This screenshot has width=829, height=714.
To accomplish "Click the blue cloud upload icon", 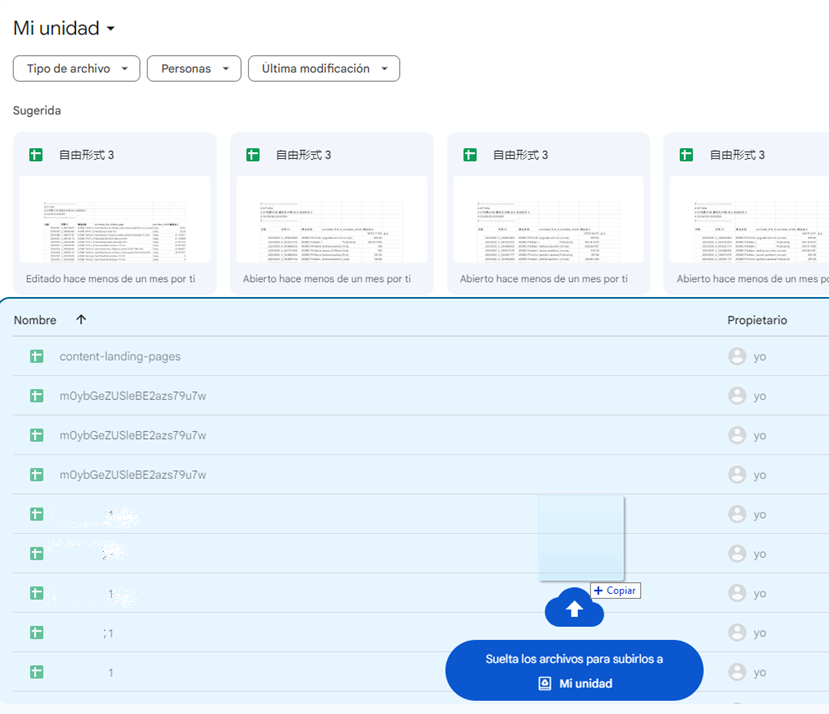I will tap(574, 608).
